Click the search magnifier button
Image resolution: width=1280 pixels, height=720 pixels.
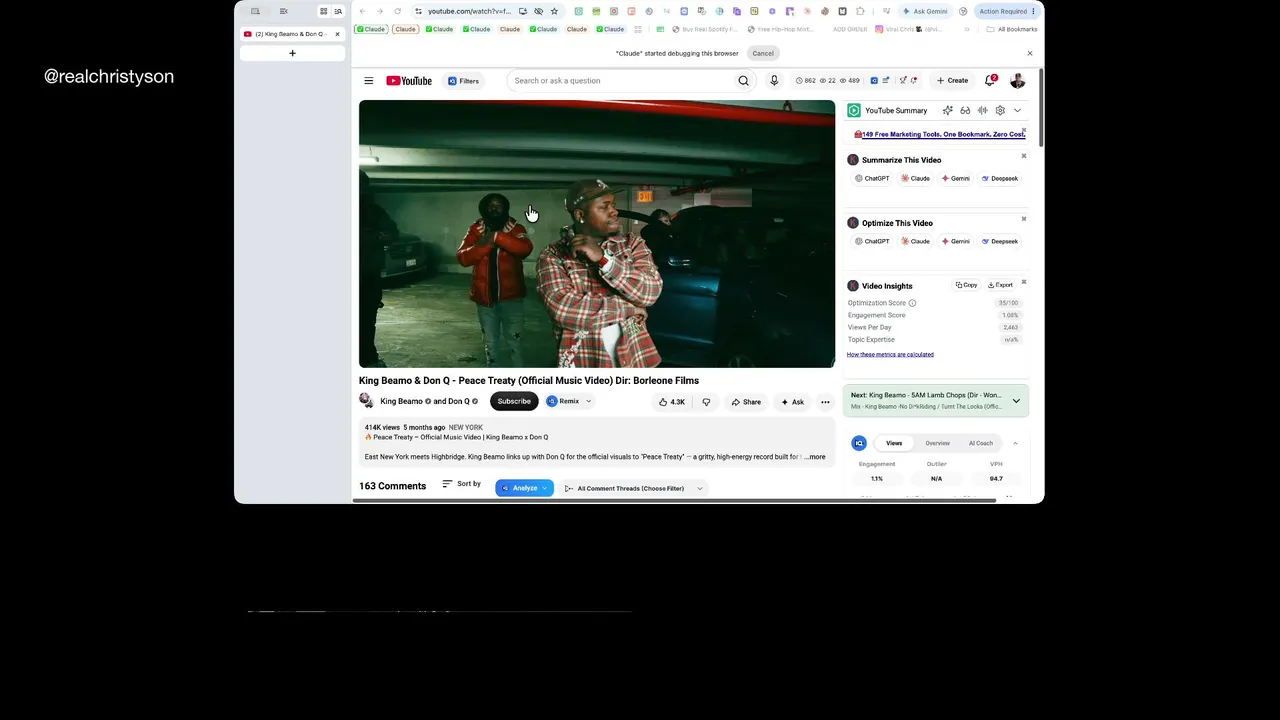click(743, 81)
